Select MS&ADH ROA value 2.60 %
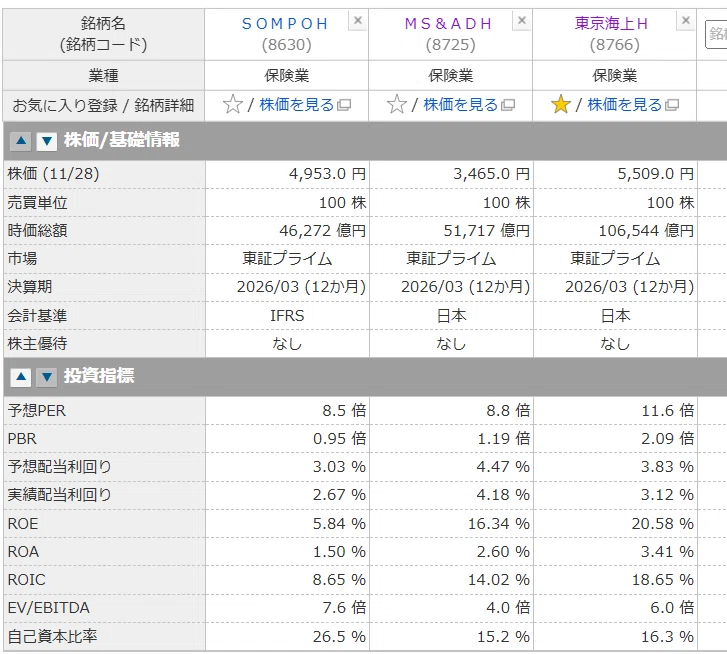Viewport: 727px width, 654px height. (x=503, y=552)
